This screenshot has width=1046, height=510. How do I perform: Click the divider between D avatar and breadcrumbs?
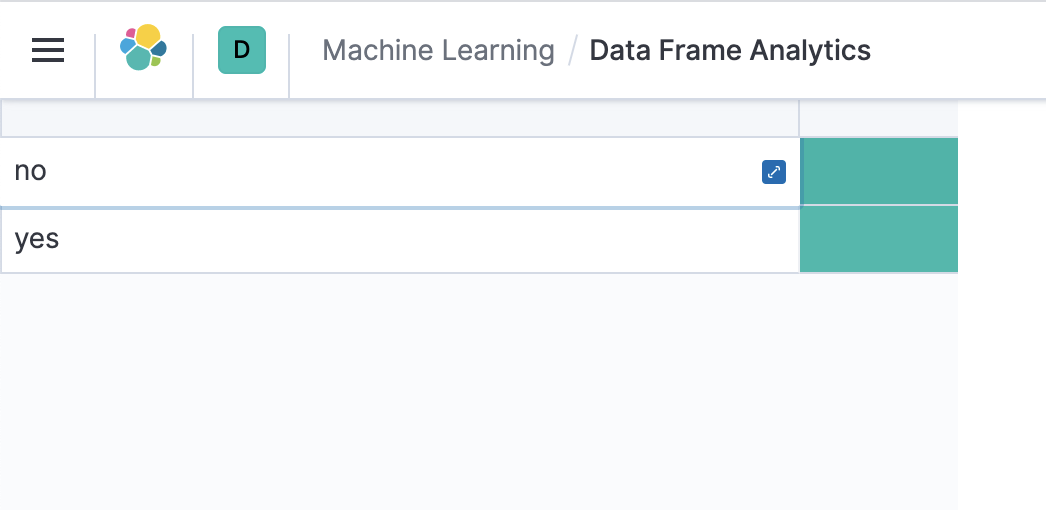point(289,66)
